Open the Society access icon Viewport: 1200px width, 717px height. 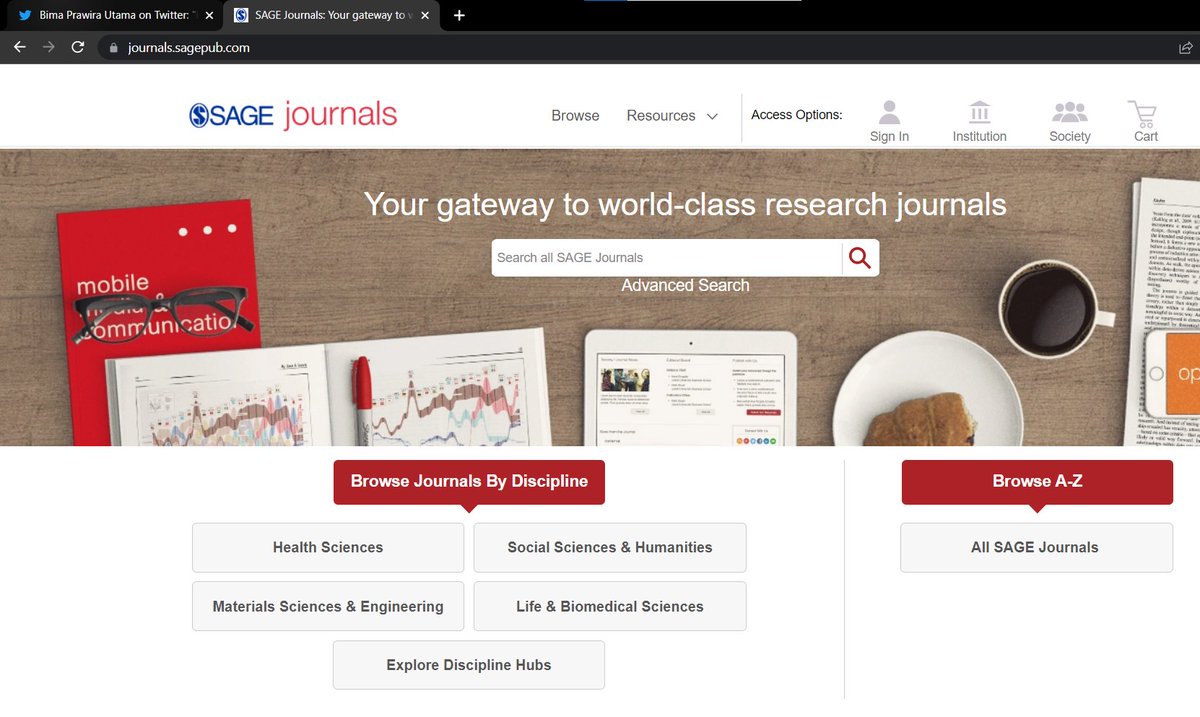click(1070, 112)
